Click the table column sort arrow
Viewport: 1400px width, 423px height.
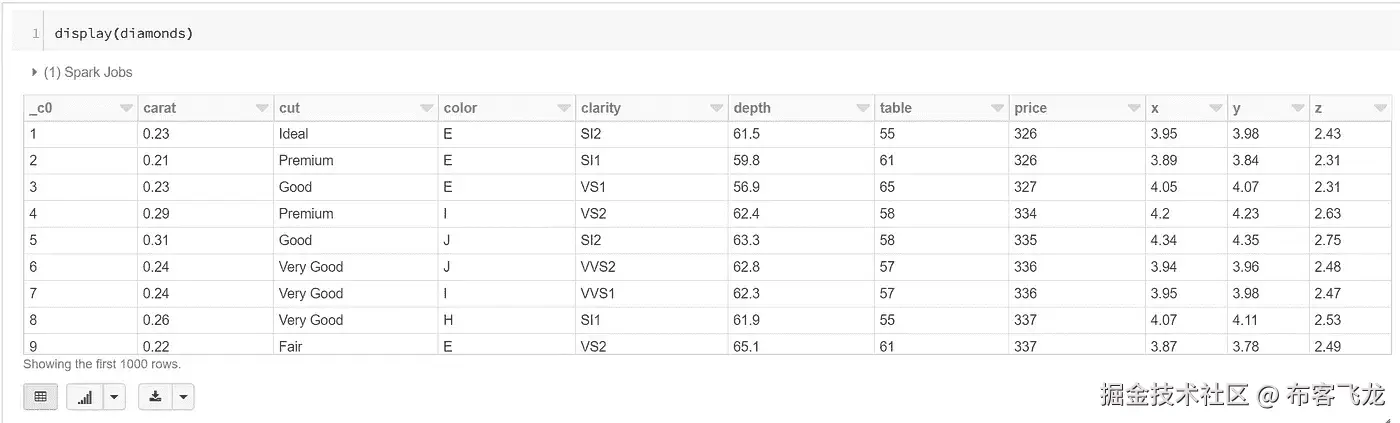(997, 108)
